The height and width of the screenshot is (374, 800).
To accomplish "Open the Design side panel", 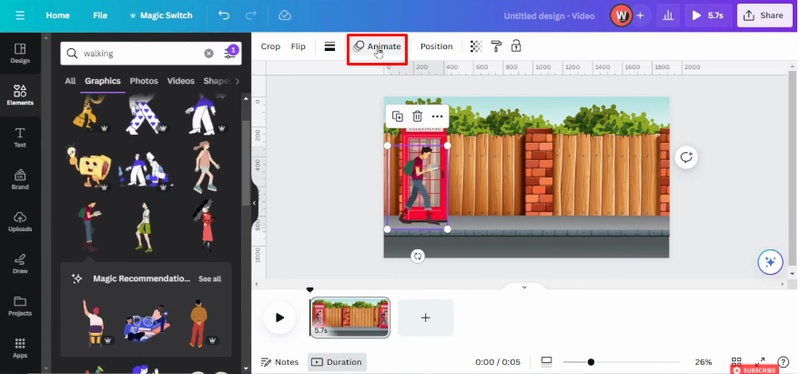I will pos(20,54).
